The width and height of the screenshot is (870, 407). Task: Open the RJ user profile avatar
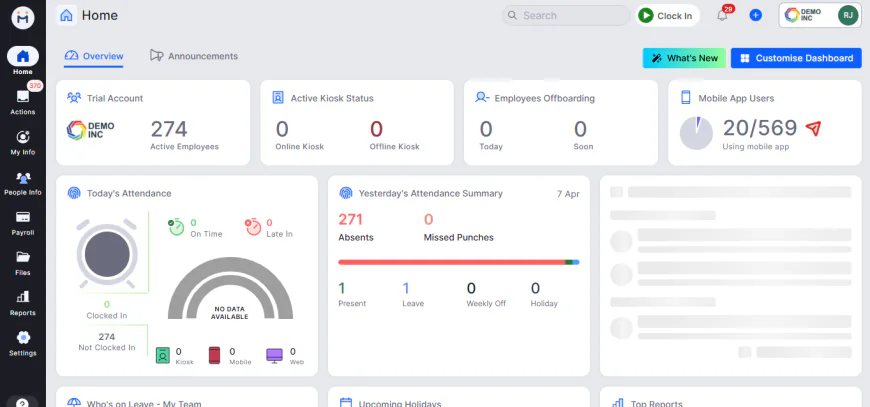pos(847,15)
